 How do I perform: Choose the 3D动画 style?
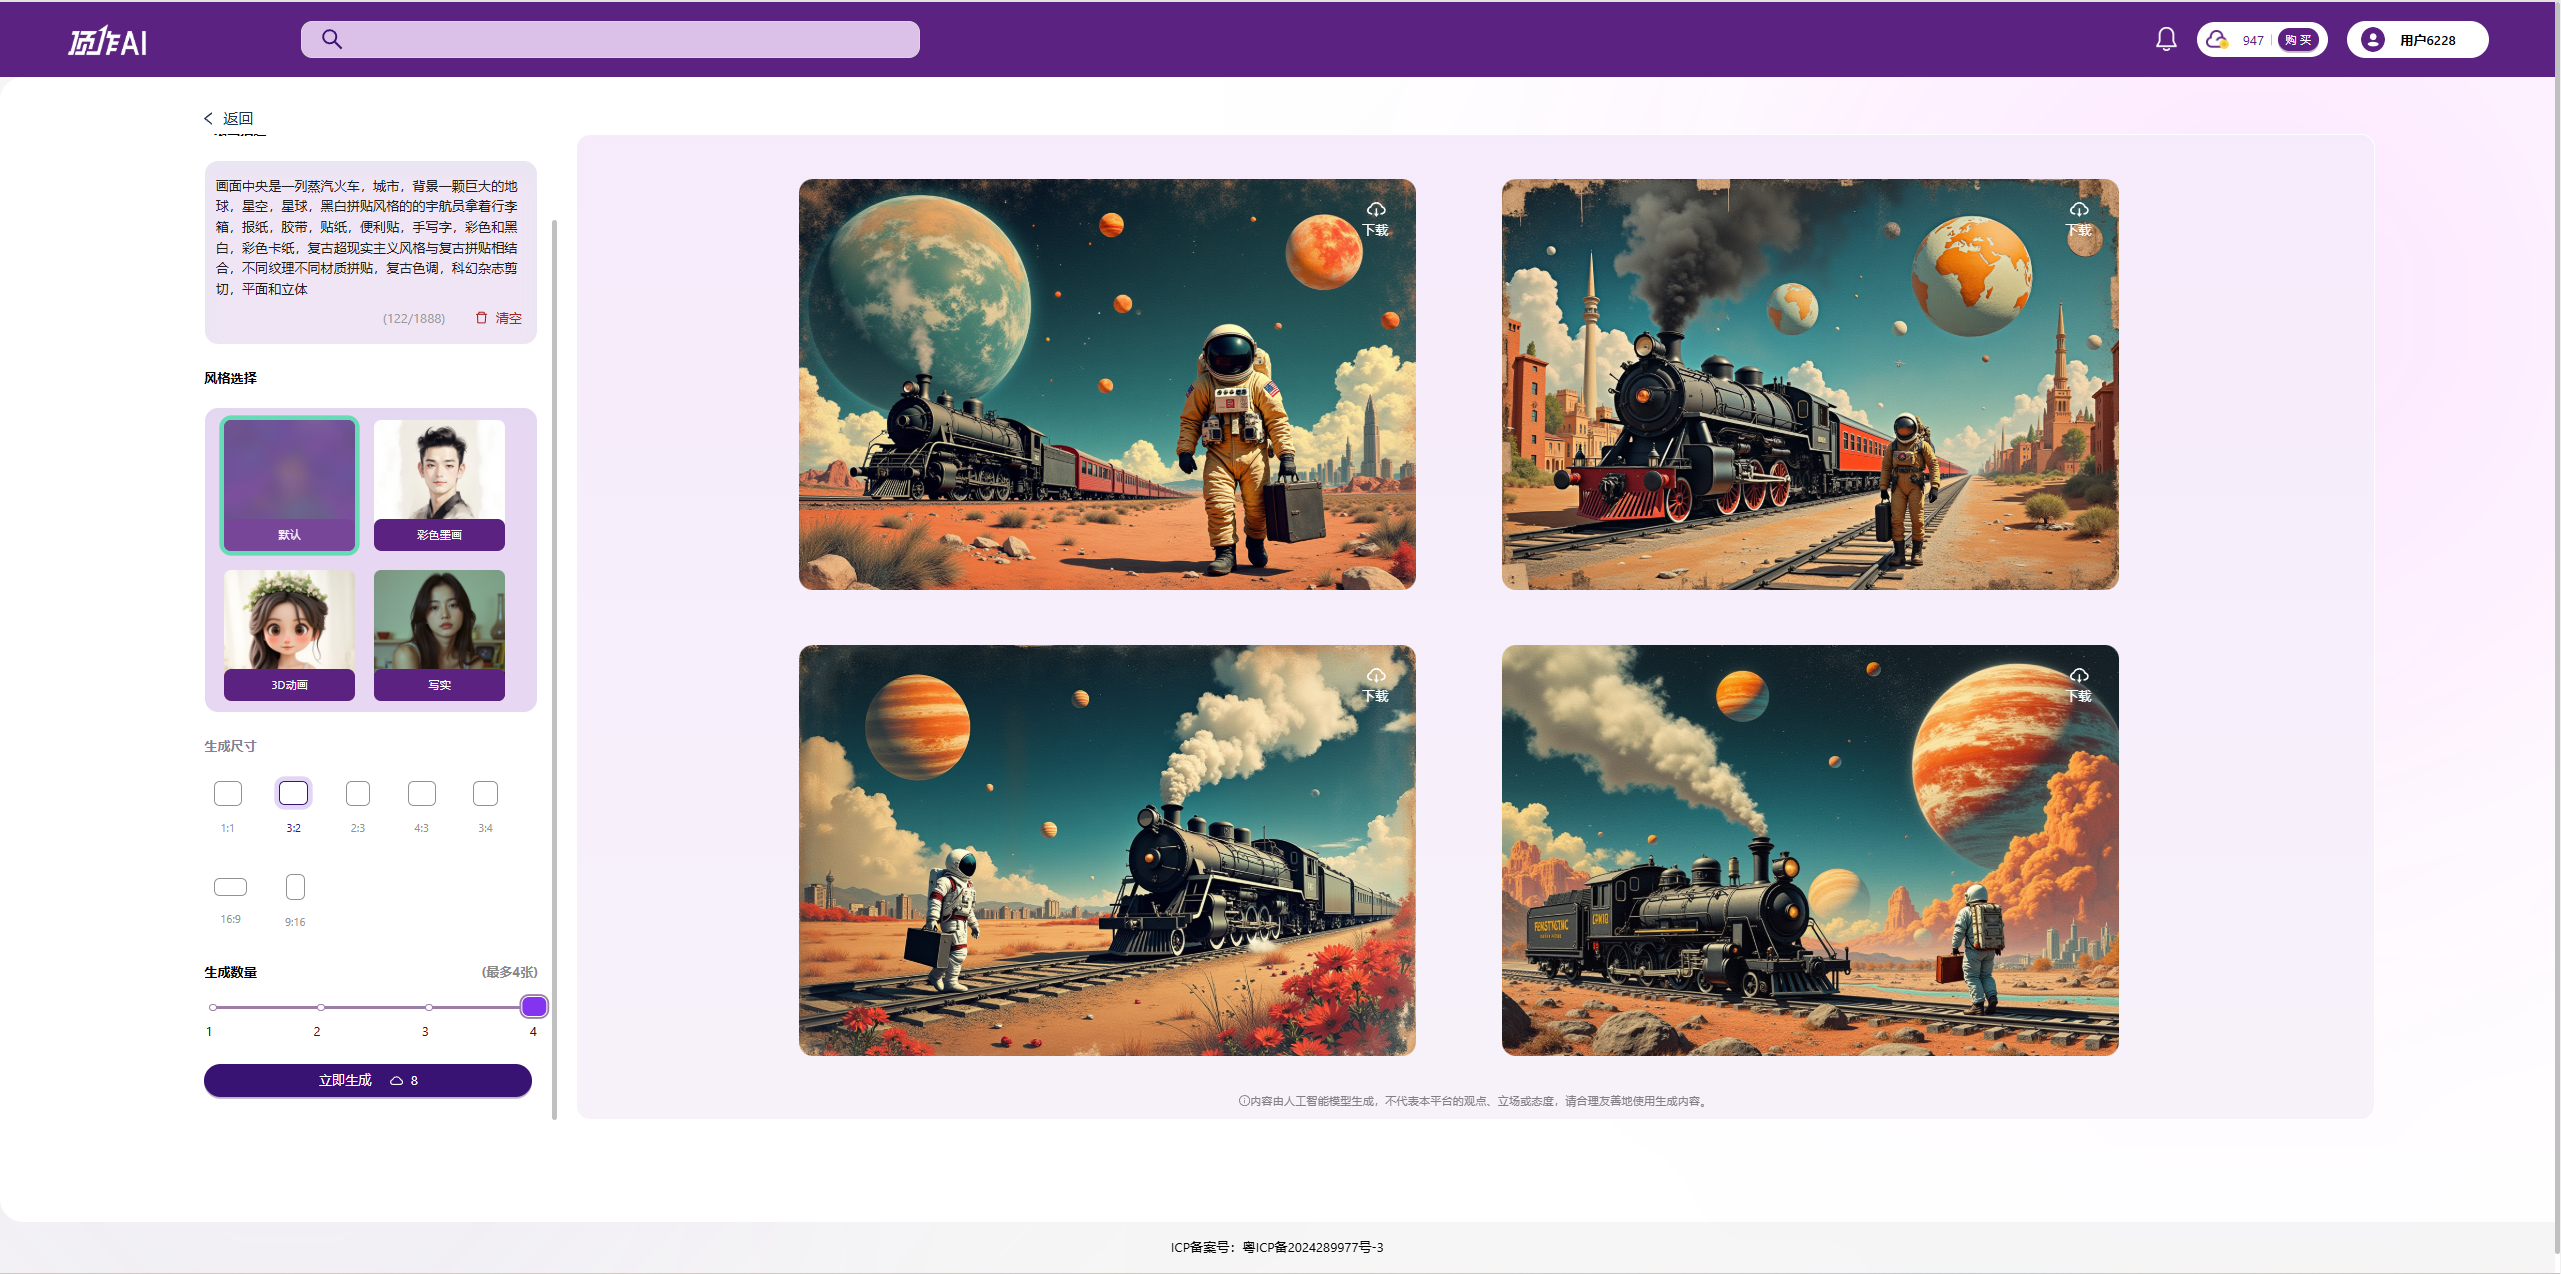pos(289,634)
